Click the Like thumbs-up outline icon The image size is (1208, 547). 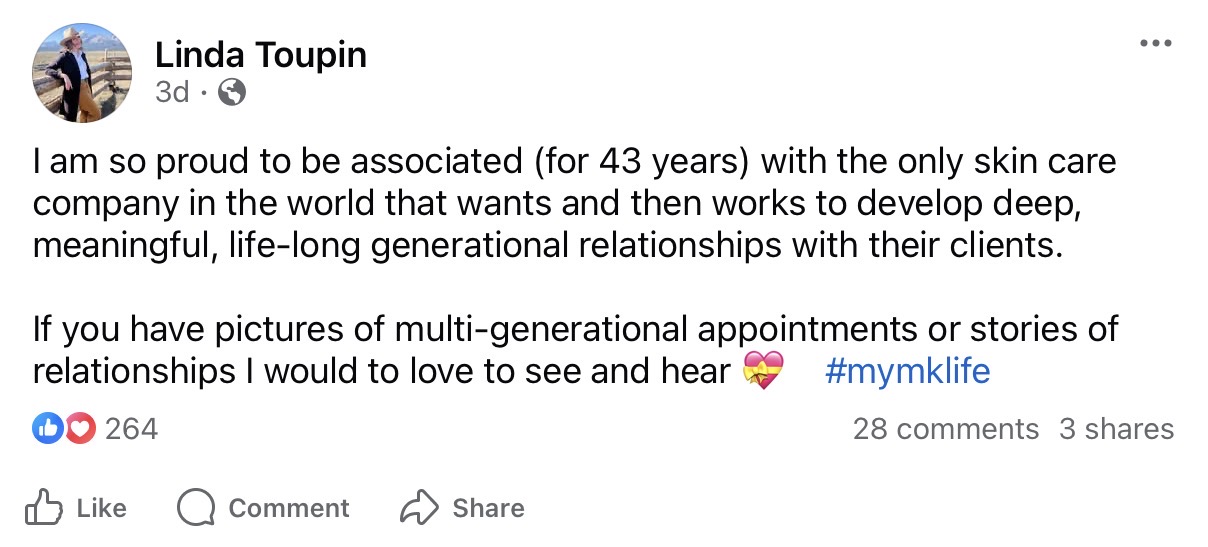click(x=44, y=508)
